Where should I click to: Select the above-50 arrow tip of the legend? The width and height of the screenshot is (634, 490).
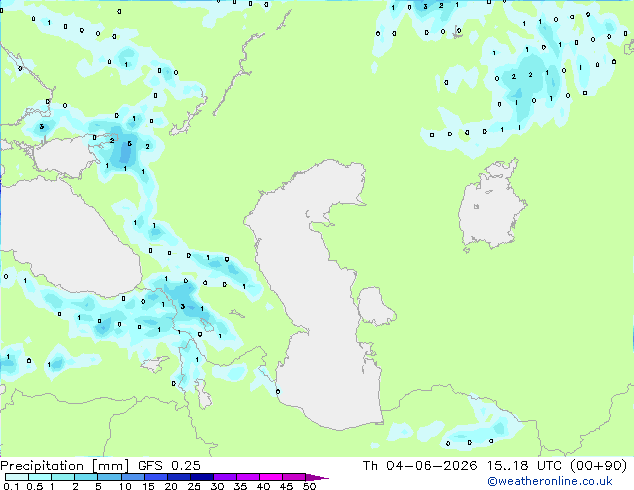tap(317, 478)
